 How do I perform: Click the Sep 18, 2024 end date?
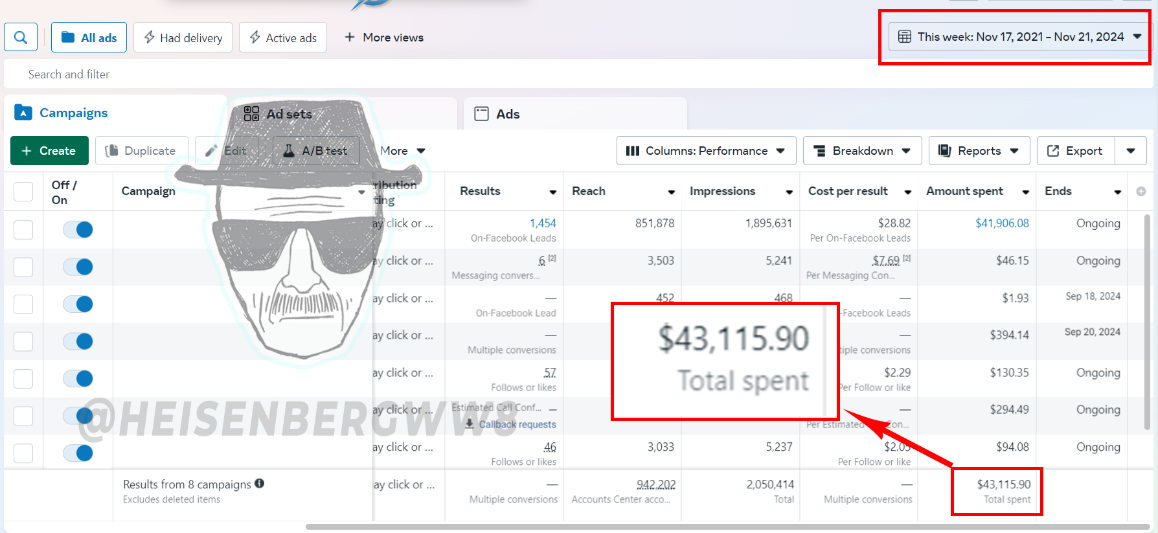1092,296
